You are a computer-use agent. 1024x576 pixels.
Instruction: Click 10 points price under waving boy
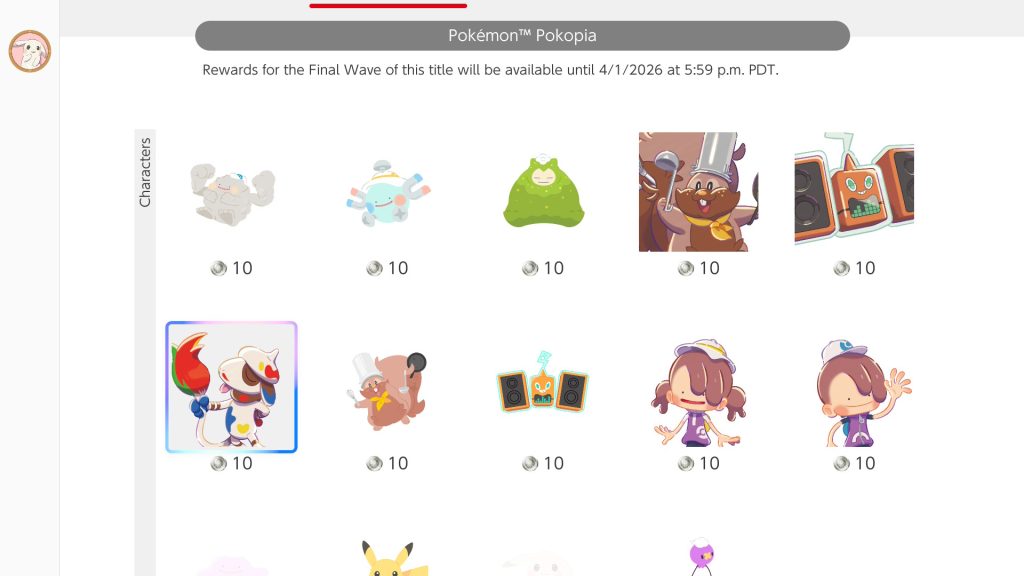[854, 464]
